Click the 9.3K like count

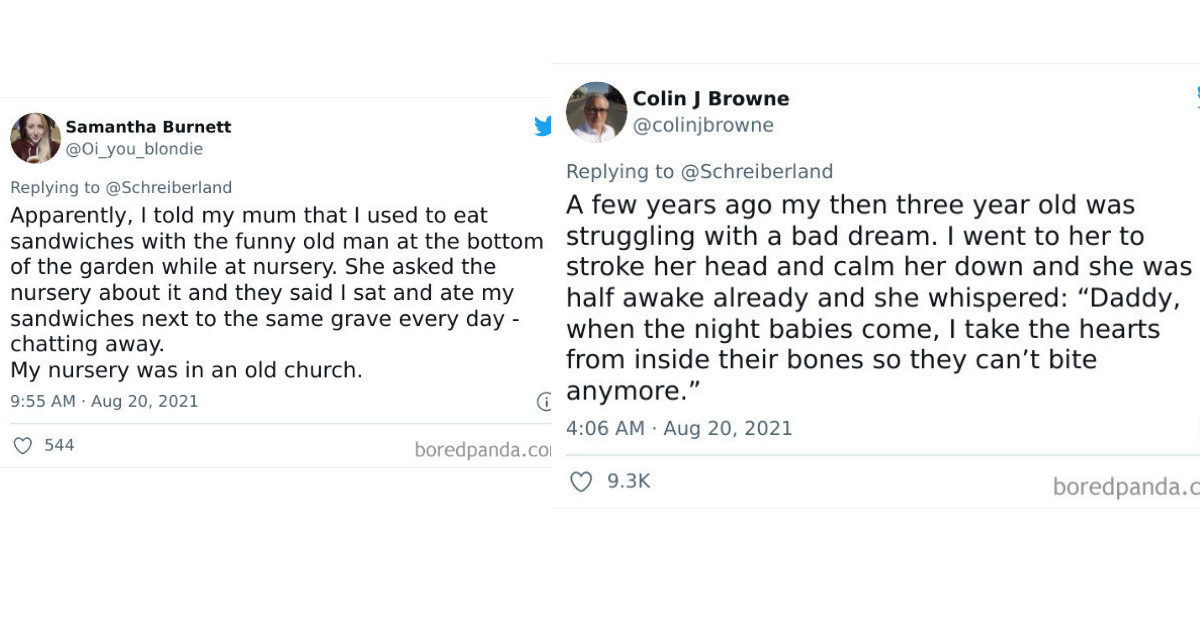tap(628, 481)
